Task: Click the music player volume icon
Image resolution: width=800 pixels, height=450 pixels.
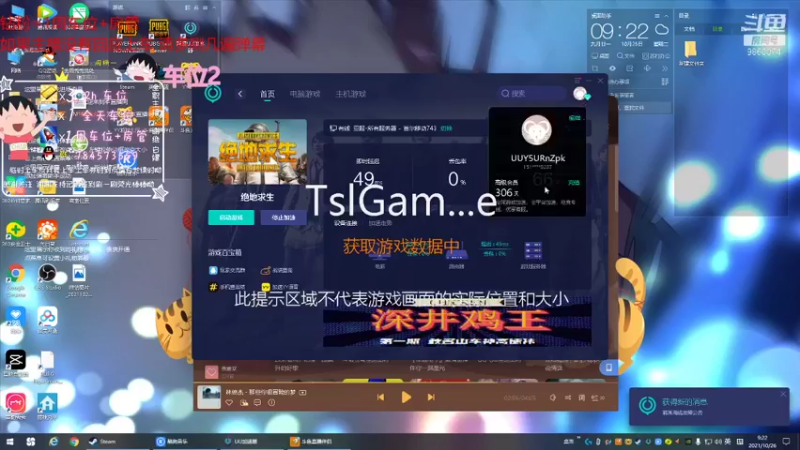Action: (553, 397)
